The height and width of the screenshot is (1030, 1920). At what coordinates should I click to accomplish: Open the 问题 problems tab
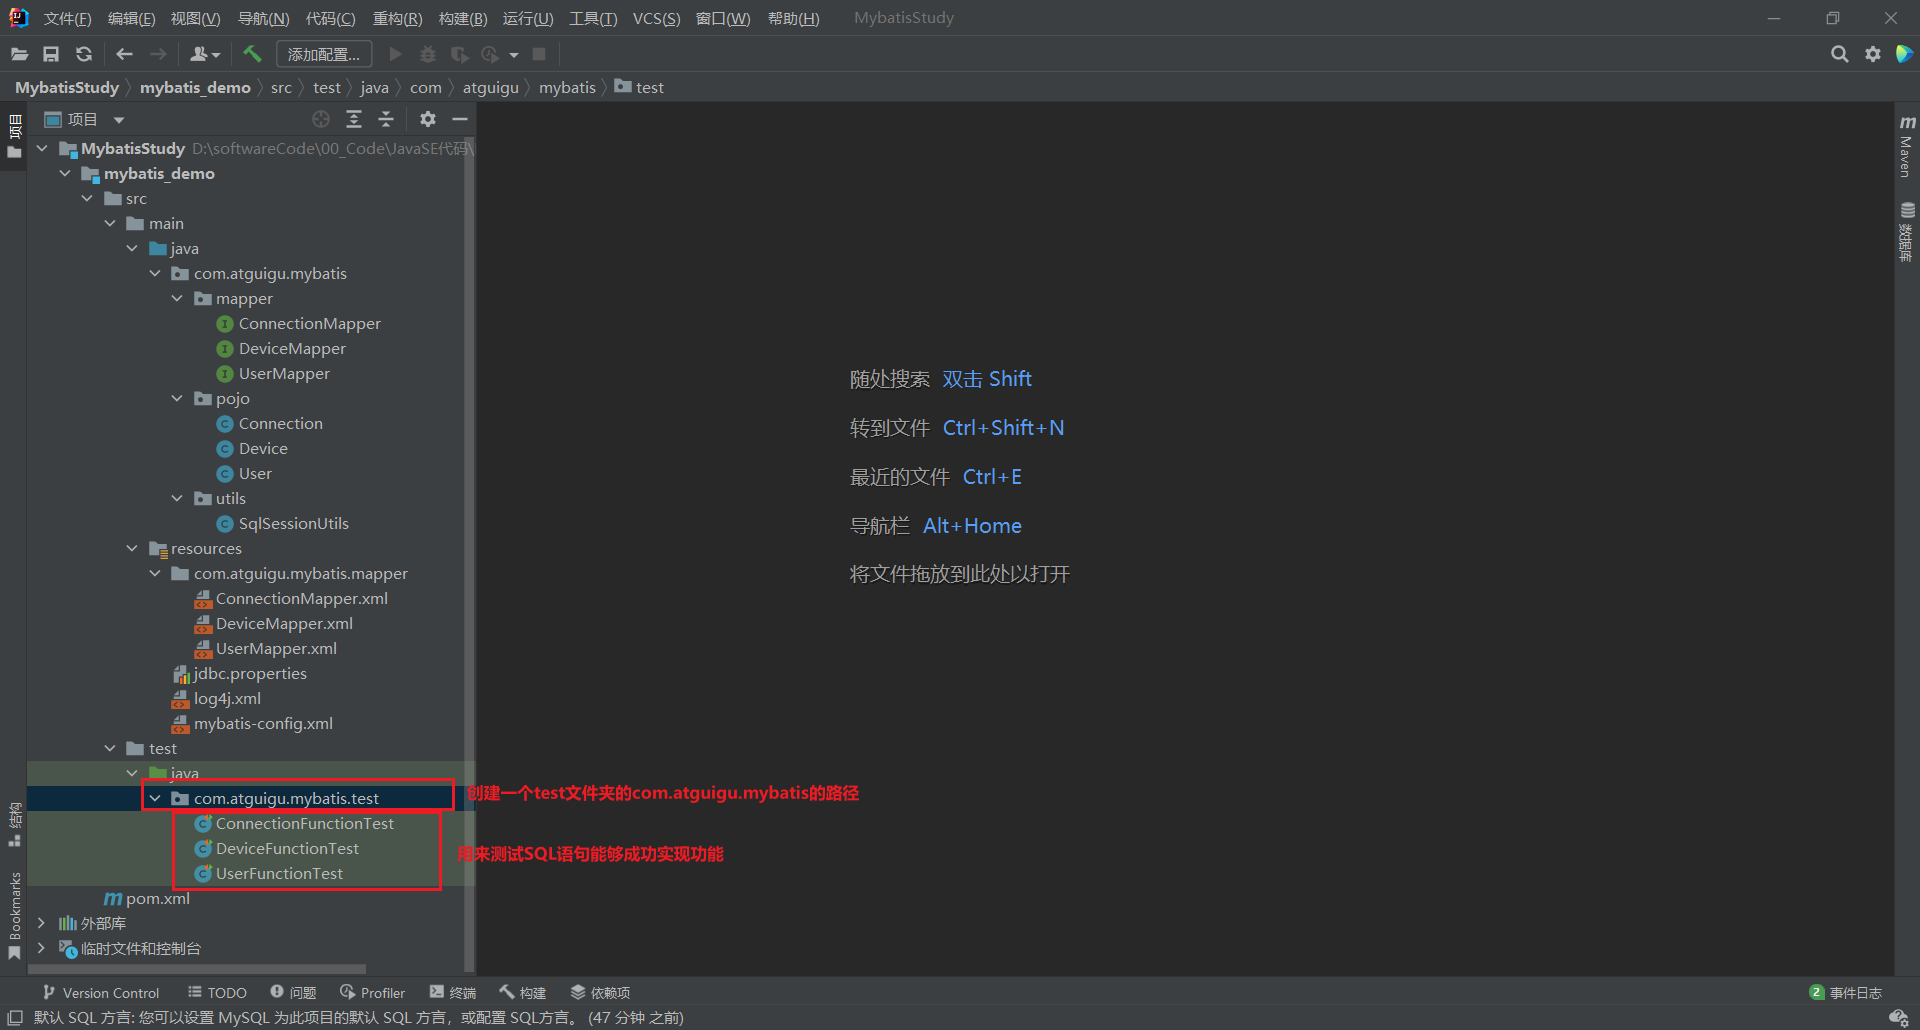coord(293,993)
